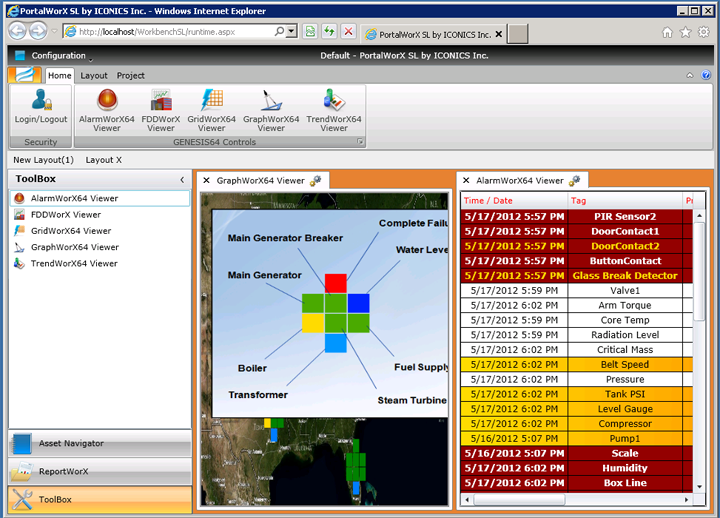Select FDDWorX Viewer in the ToolBox list
This screenshot has height=518, width=720.
coord(100,214)
